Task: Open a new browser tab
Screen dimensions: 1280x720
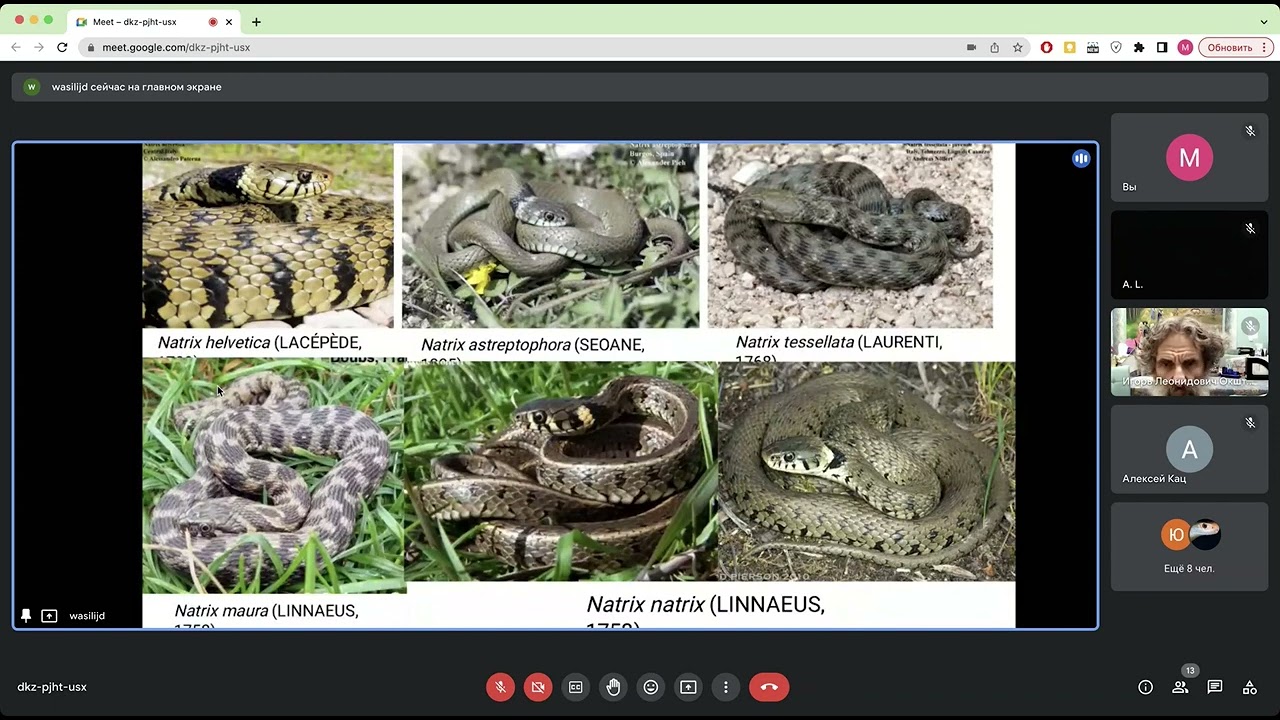Action: 256,22
